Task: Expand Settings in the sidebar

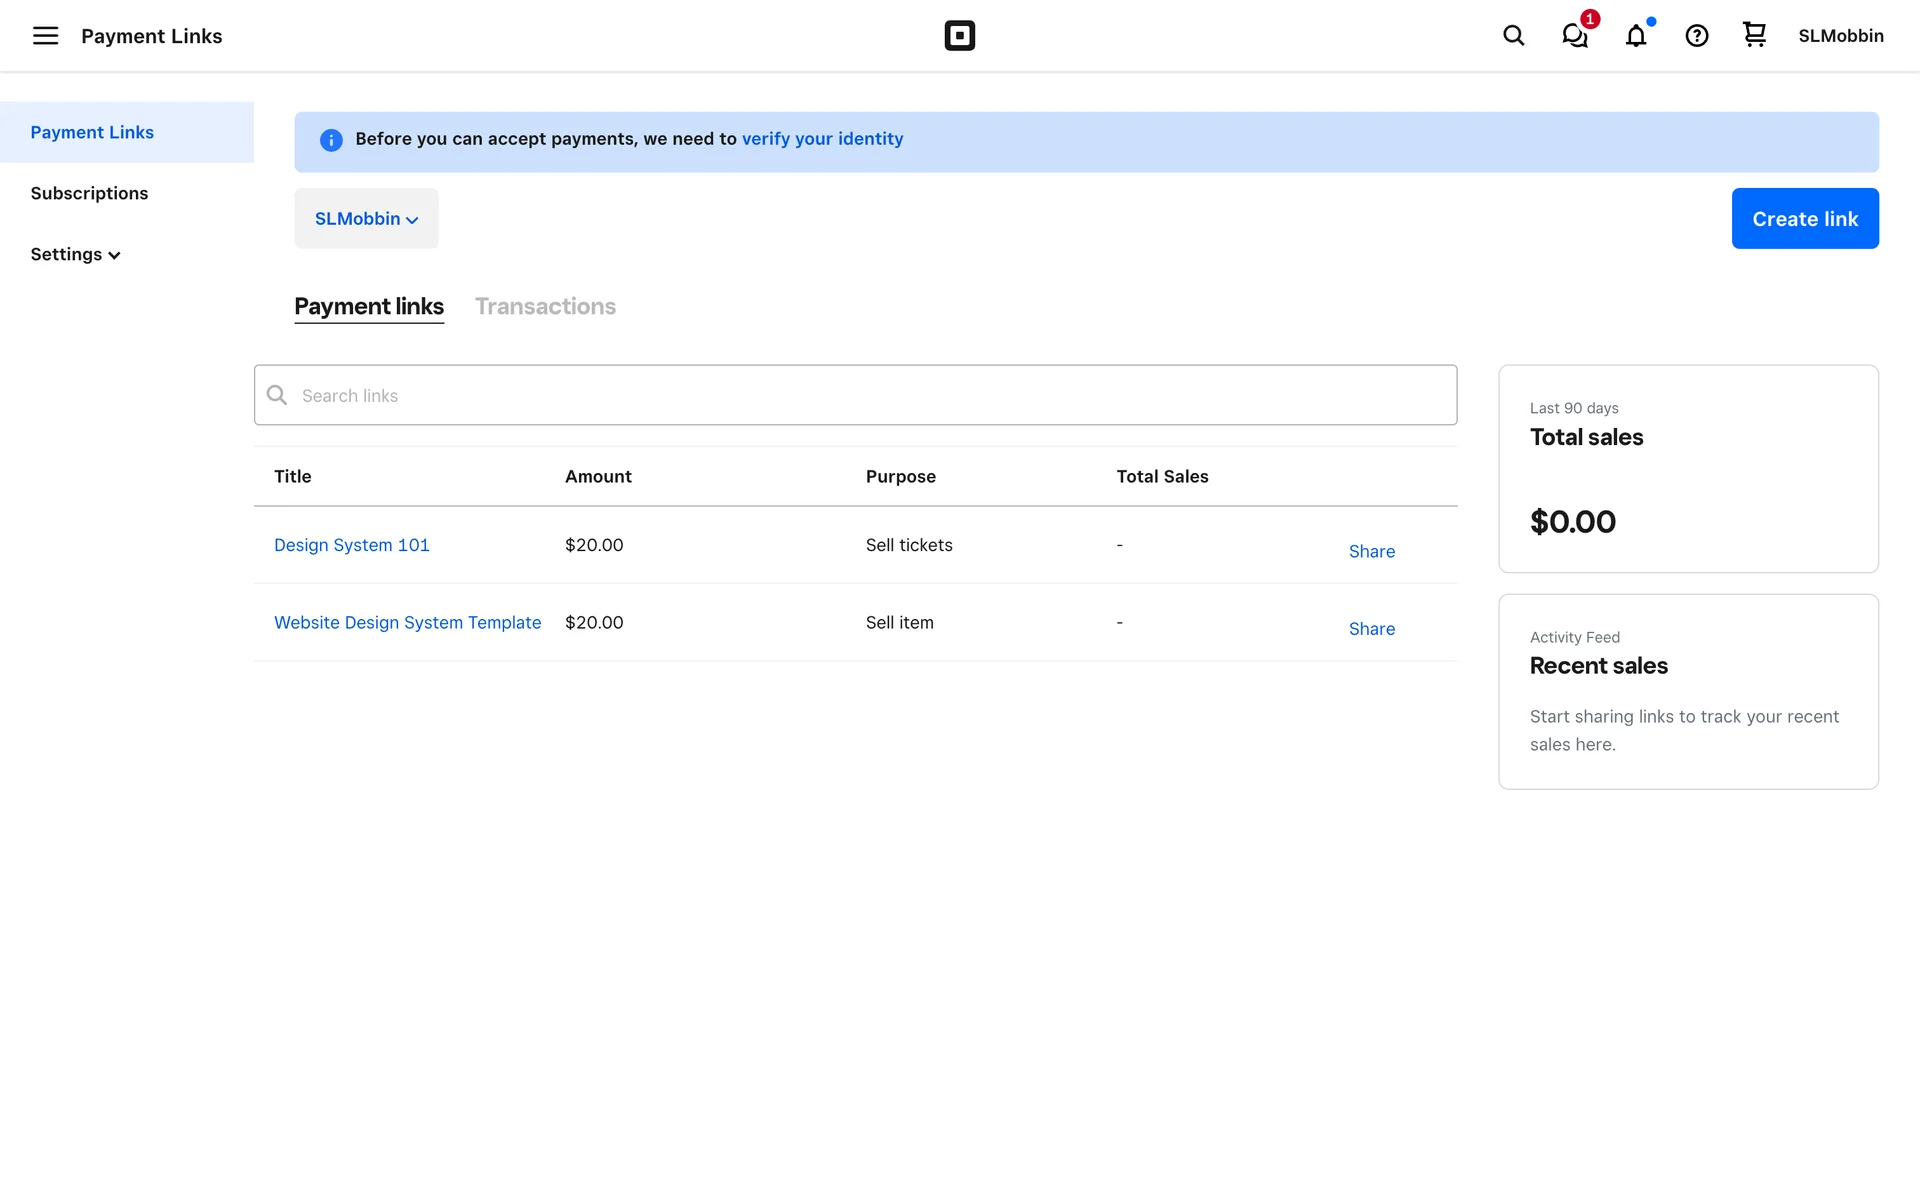Action: coord(75,255)
